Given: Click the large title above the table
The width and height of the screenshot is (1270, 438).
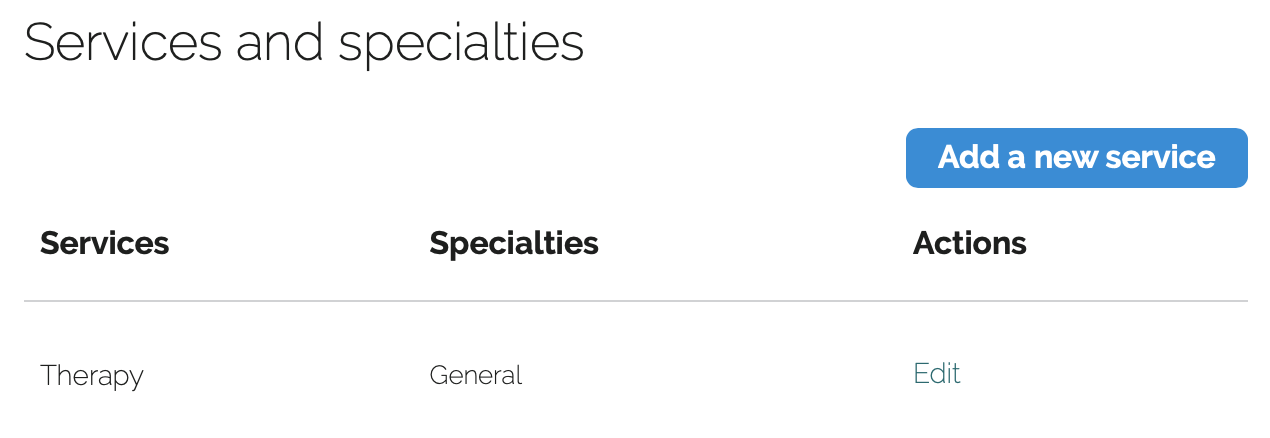Looking at the screenshot, I should [304, 43].
